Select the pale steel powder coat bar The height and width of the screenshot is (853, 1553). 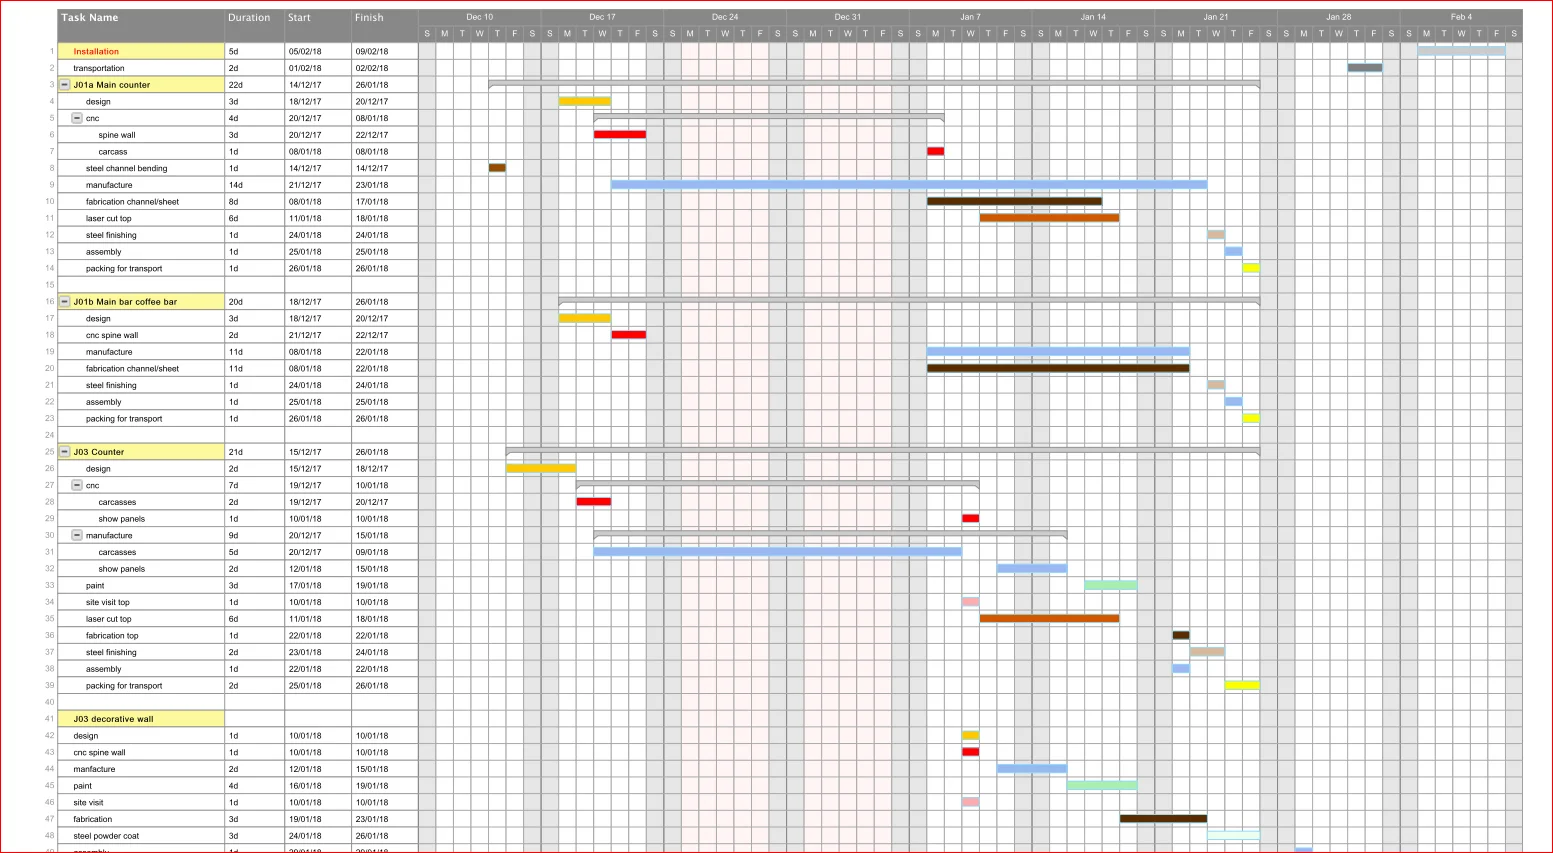point(1233,835)
